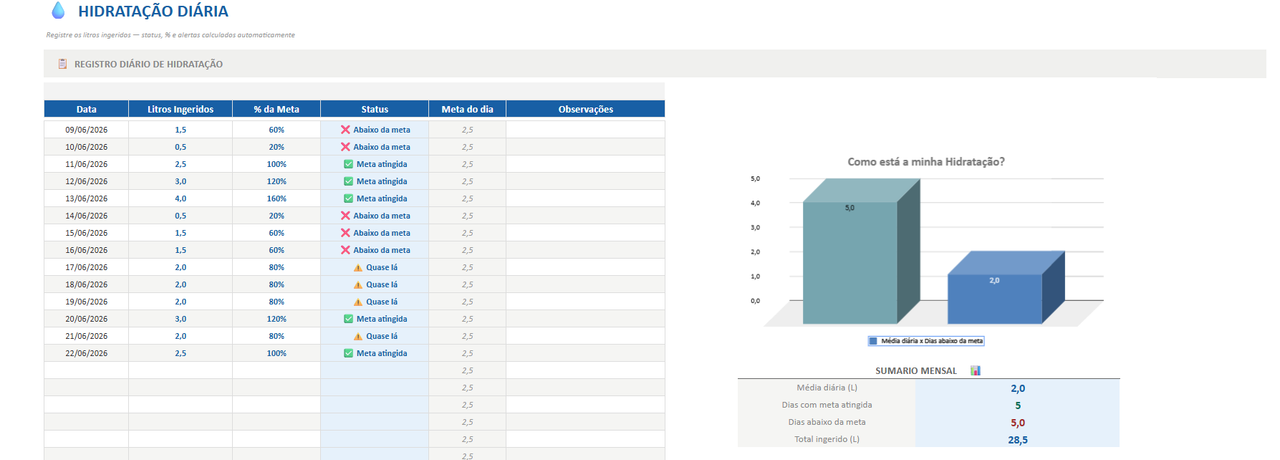
Task: Click the Total ingerido value 28,5
Action: coord(1018,439)
